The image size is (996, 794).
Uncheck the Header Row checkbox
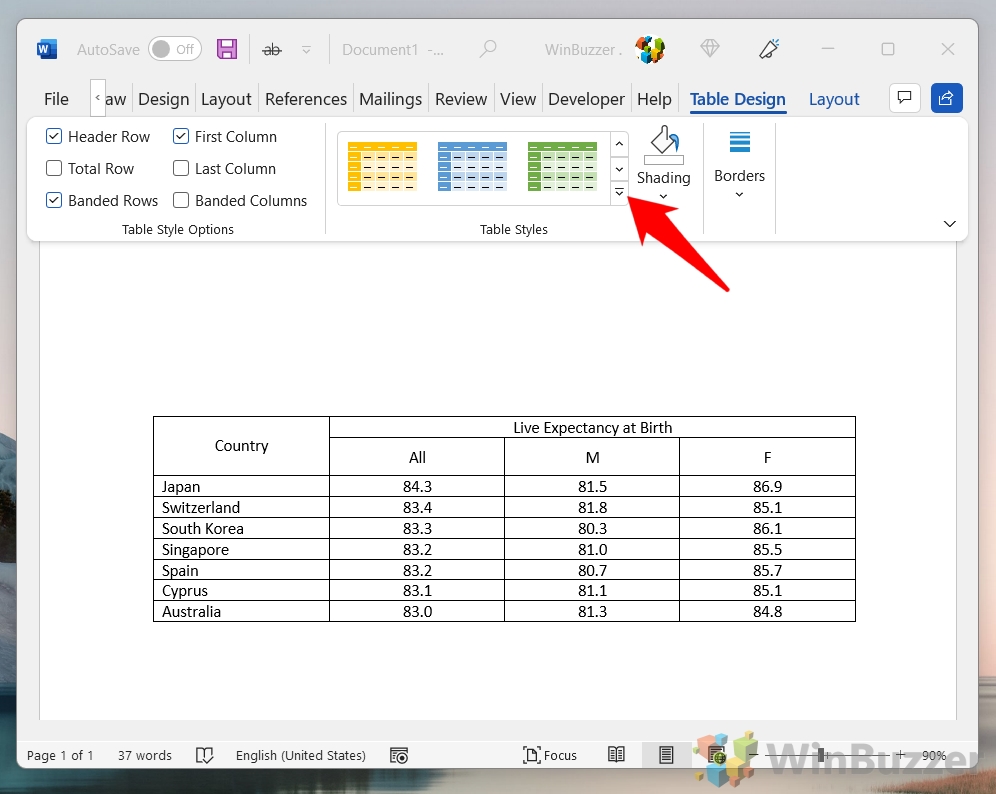54,137
